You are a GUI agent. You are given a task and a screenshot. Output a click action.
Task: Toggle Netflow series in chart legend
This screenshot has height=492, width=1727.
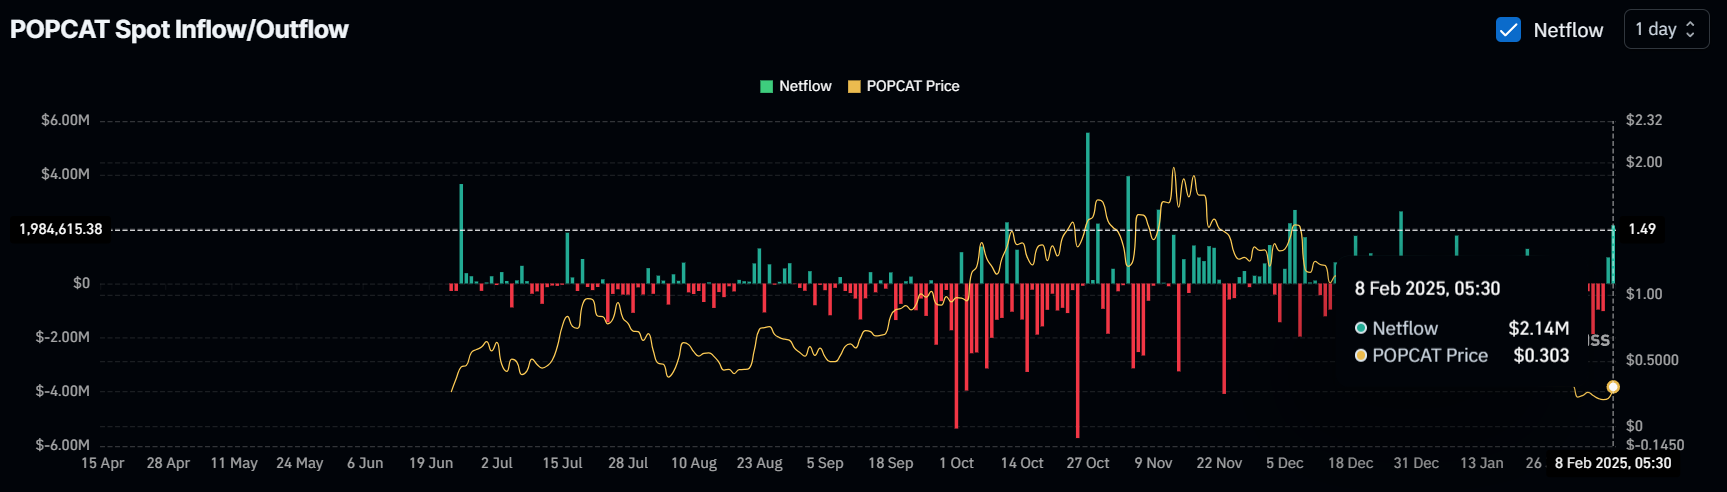(x=796, y=86)
